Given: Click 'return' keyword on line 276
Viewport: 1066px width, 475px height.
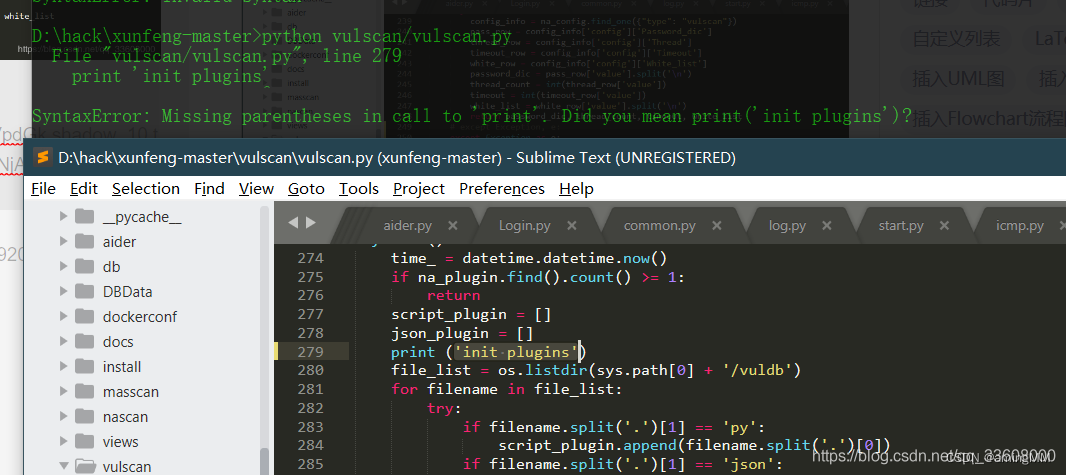Looking at the screenshot, I should point(453,295).
